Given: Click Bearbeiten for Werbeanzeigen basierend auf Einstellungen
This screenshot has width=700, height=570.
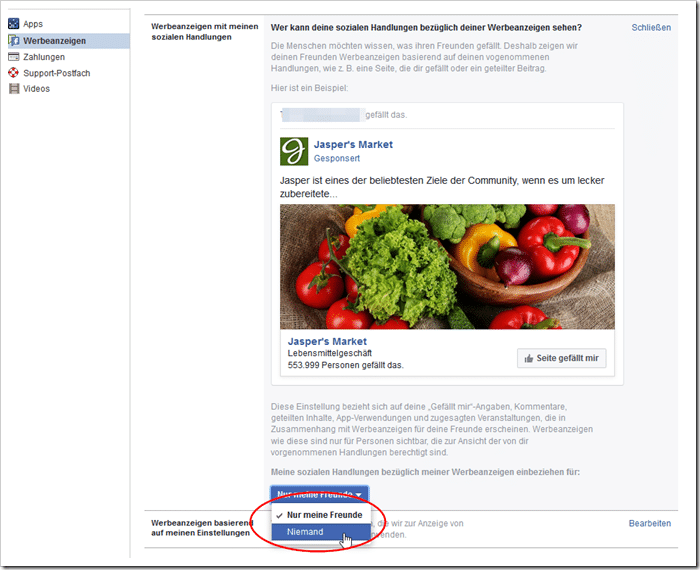Looking at the screenshot, I should (650, 523).
